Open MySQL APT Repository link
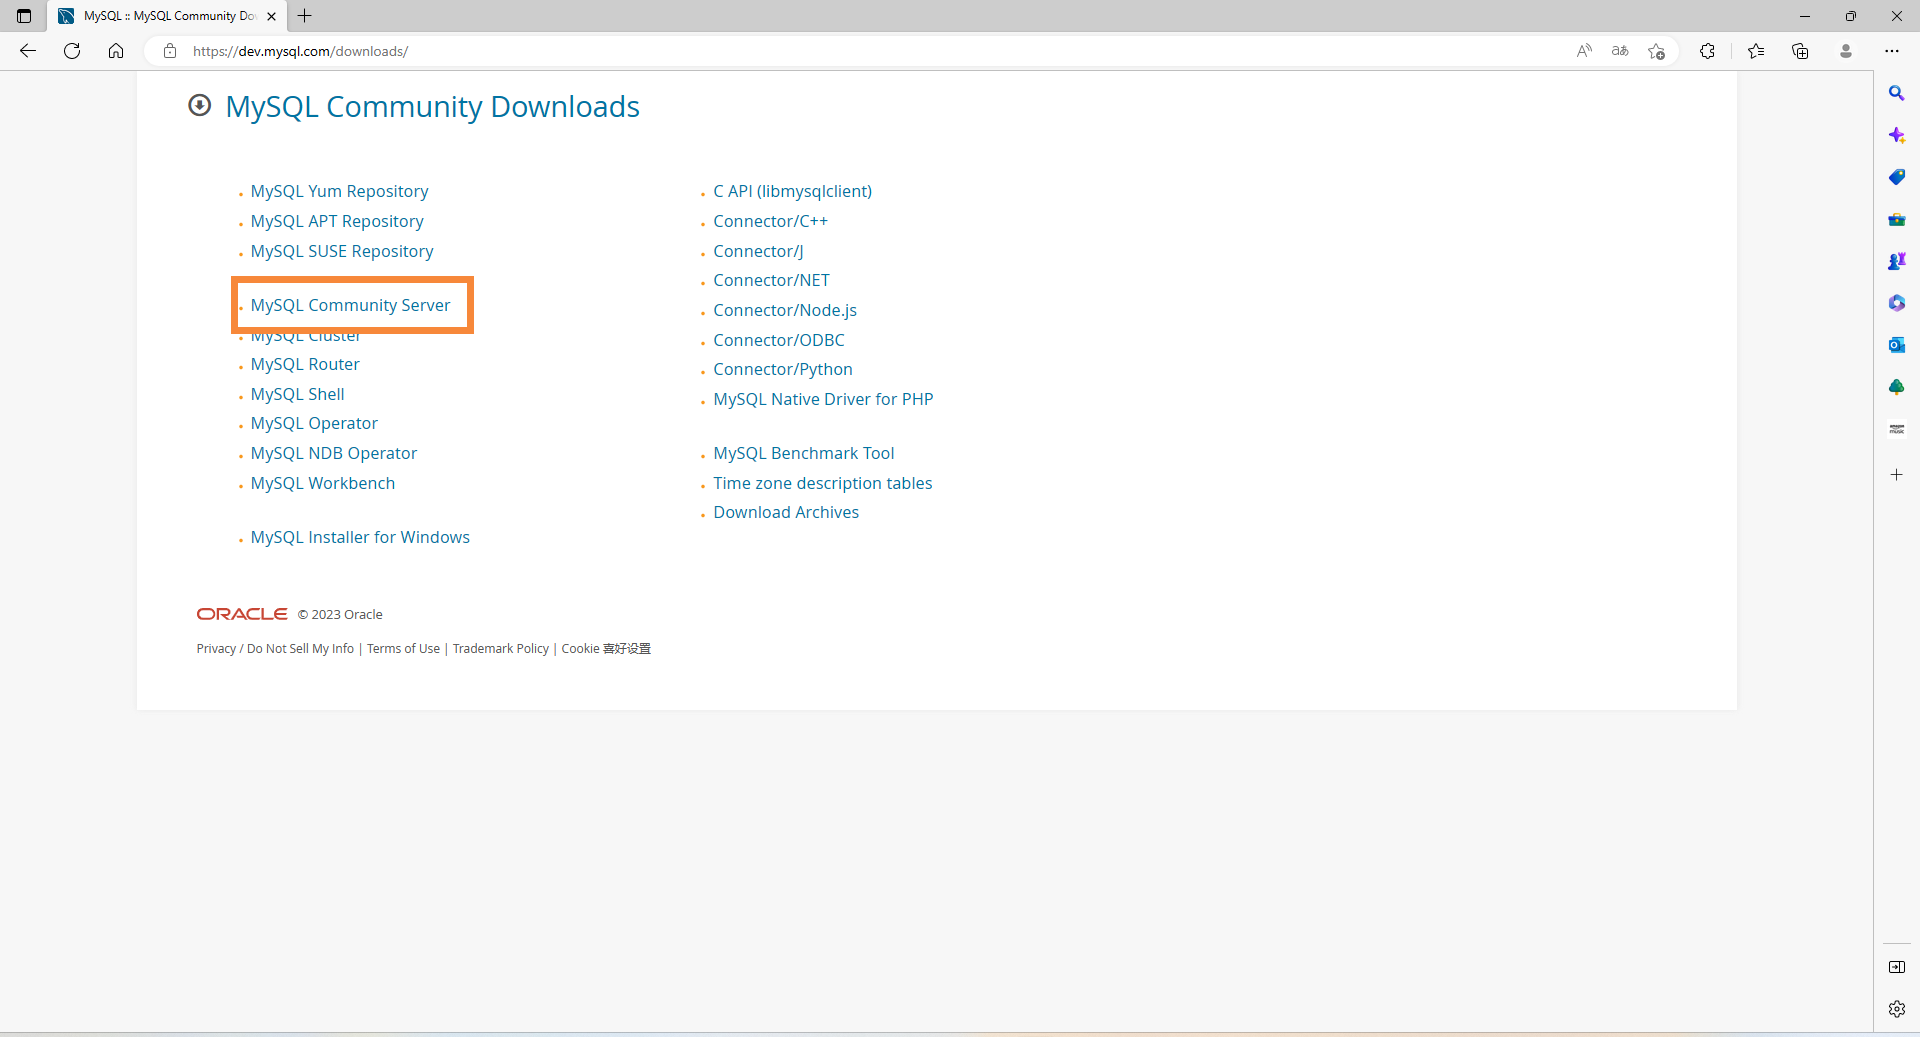Image resolution: width=1920 pixels, height=1037 pixels. 337,221
